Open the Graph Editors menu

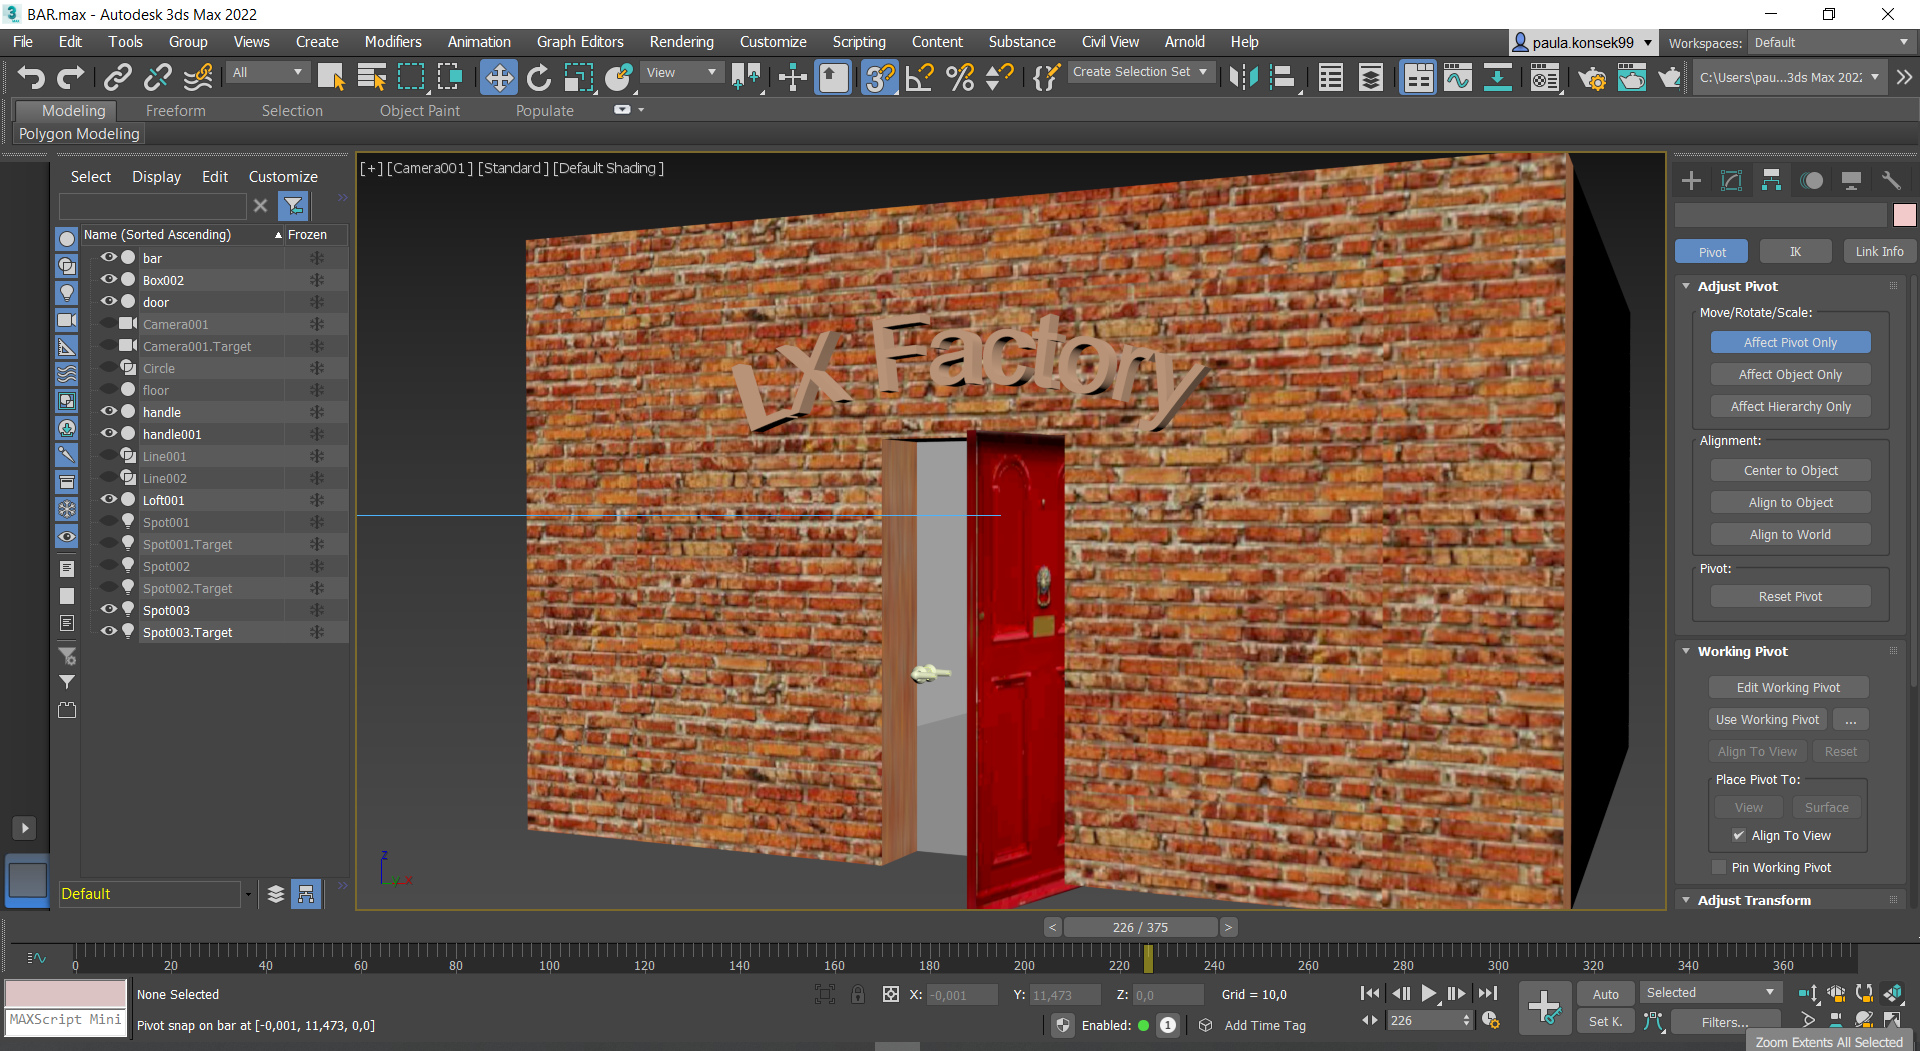click(580, 42)
